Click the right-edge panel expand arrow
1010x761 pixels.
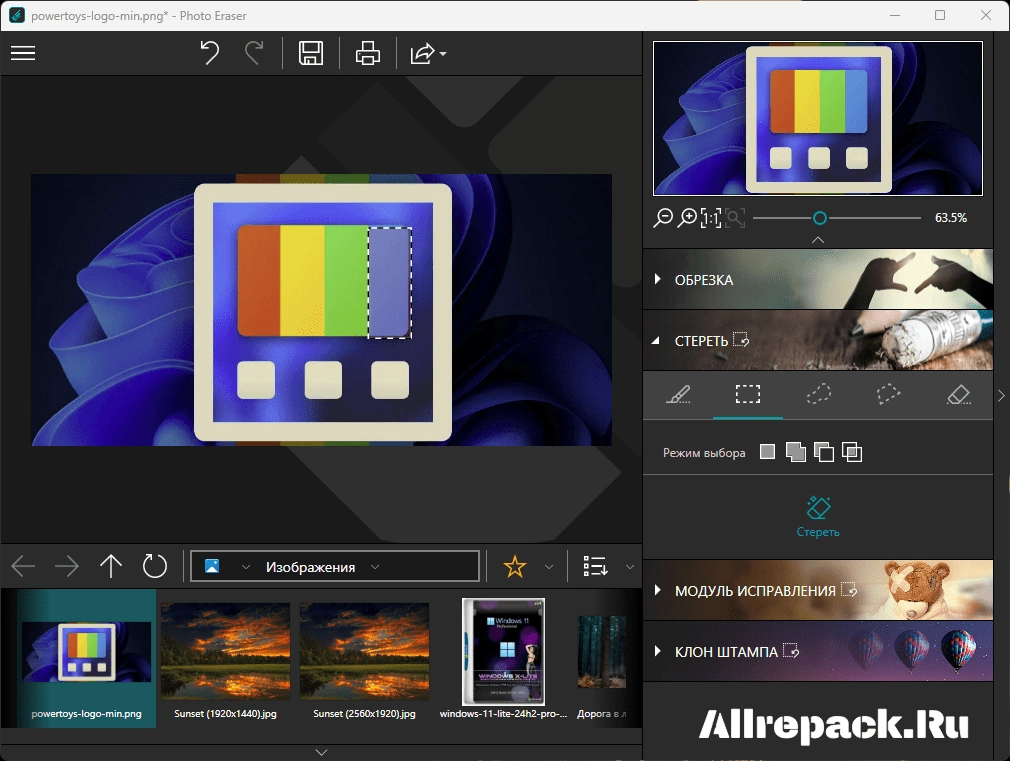1001,396
